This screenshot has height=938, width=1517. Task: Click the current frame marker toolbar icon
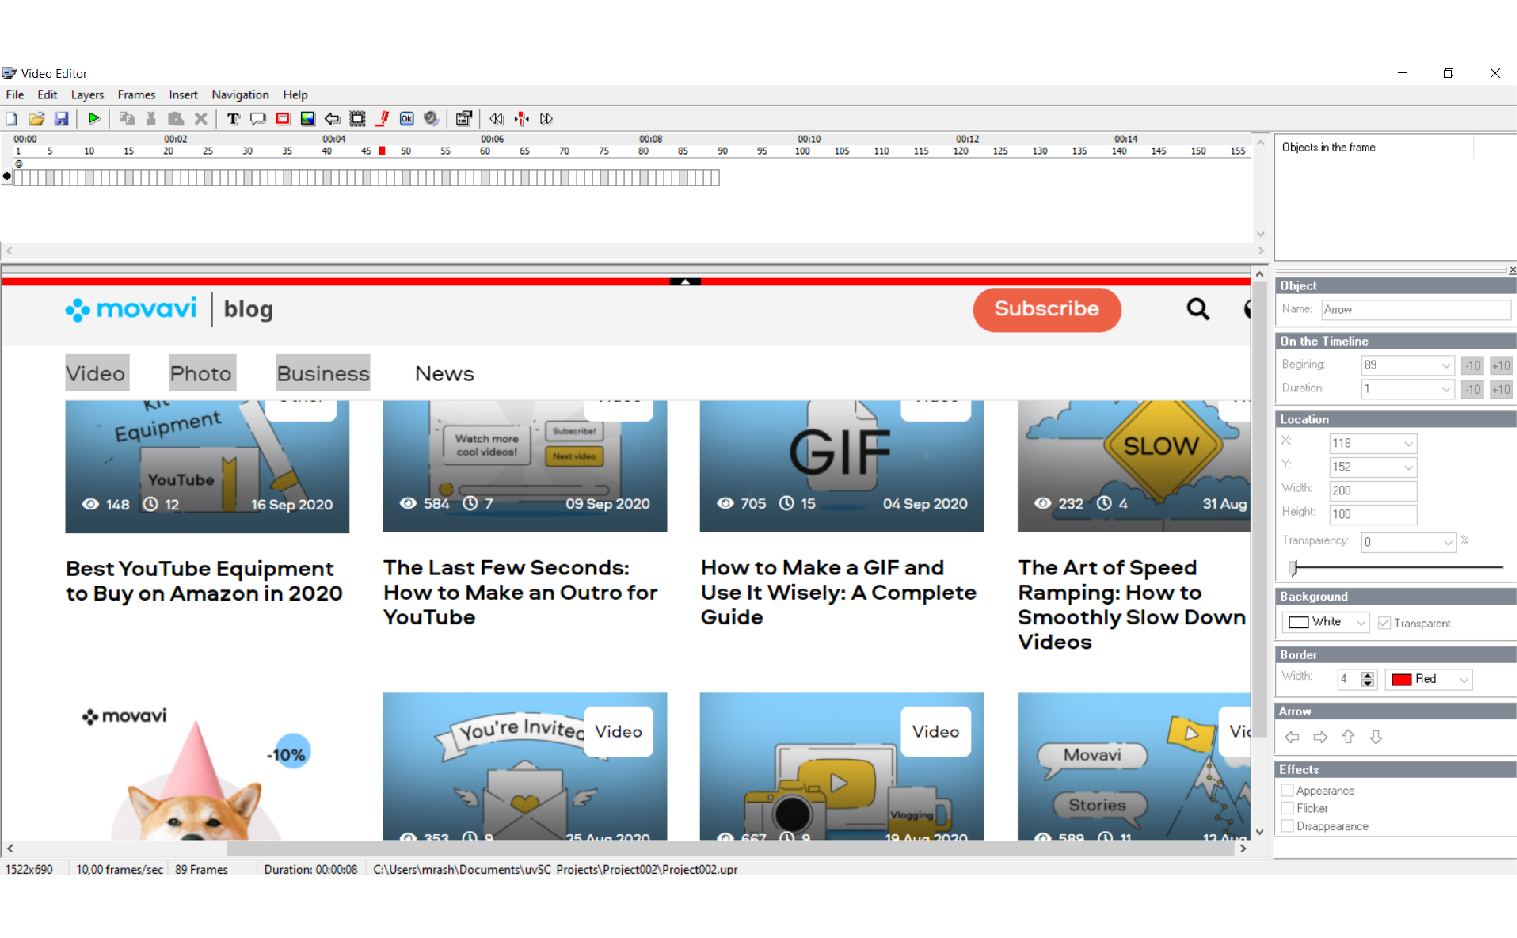coord(521,119)
